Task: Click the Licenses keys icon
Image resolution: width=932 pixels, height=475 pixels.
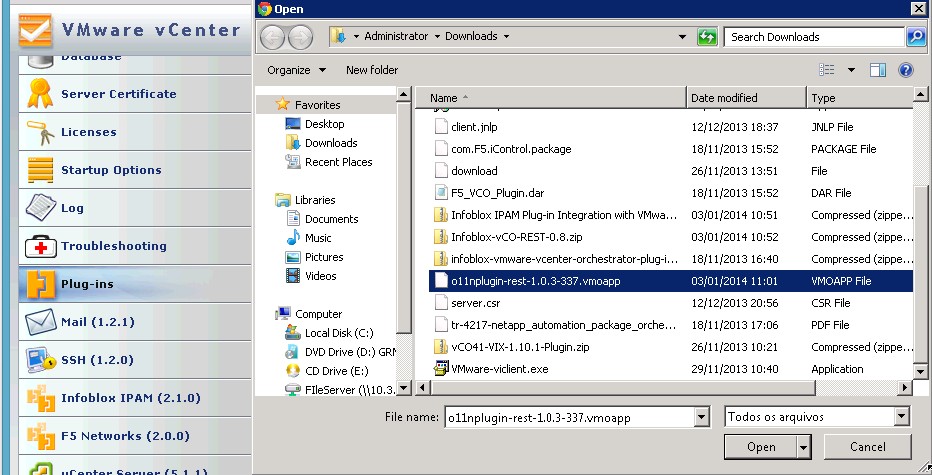Action: 39,132
